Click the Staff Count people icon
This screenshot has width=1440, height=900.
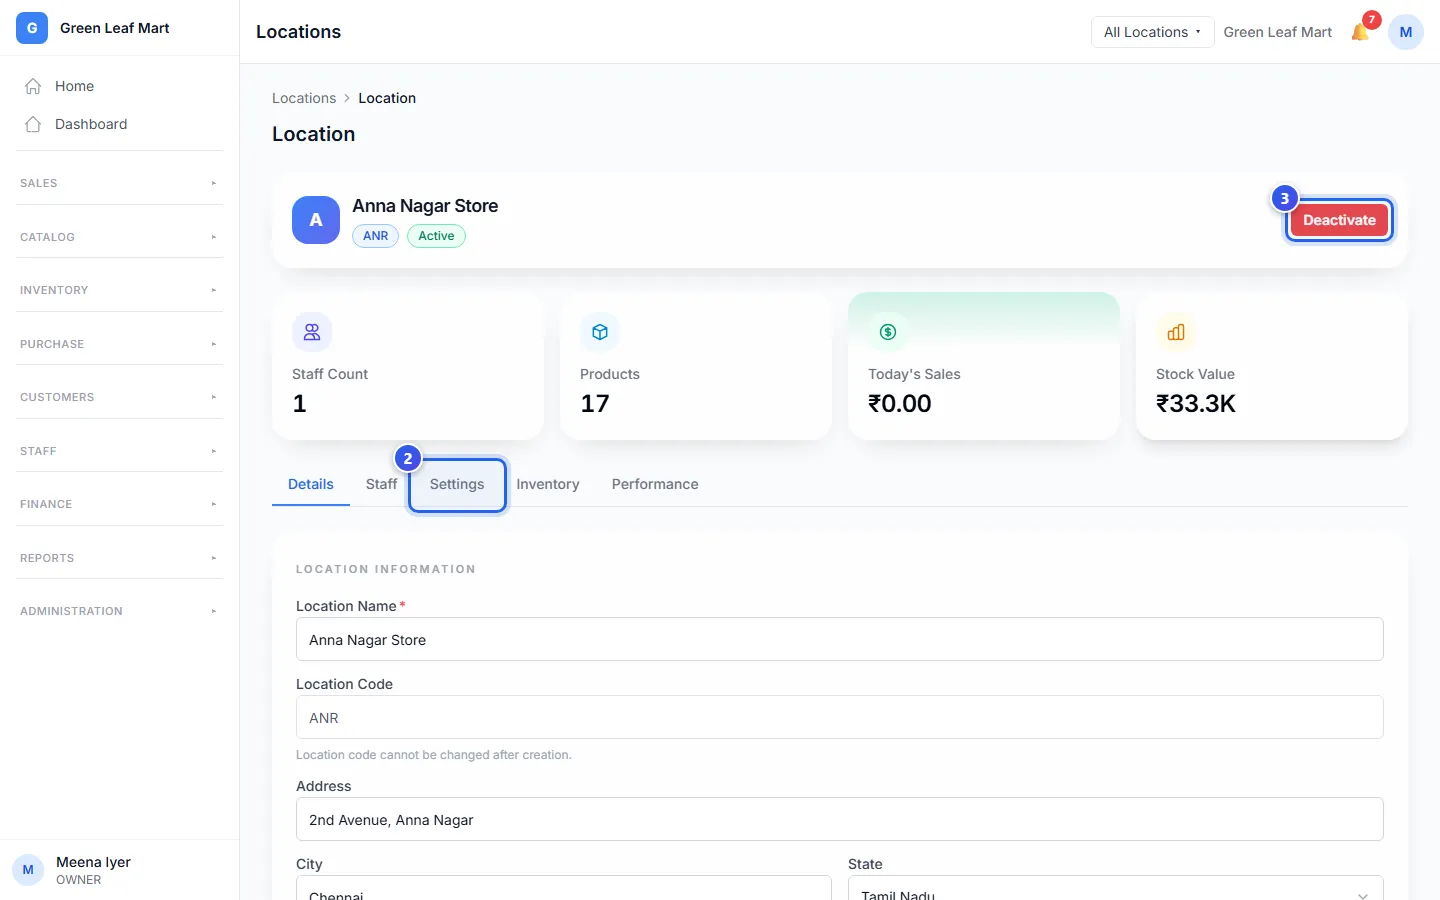click(x=312, y=332)
